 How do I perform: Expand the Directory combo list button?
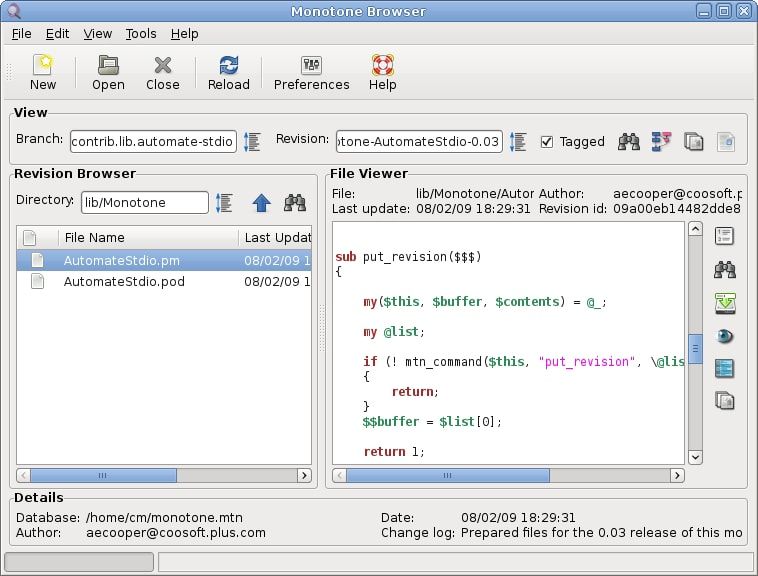click(224, 203)
